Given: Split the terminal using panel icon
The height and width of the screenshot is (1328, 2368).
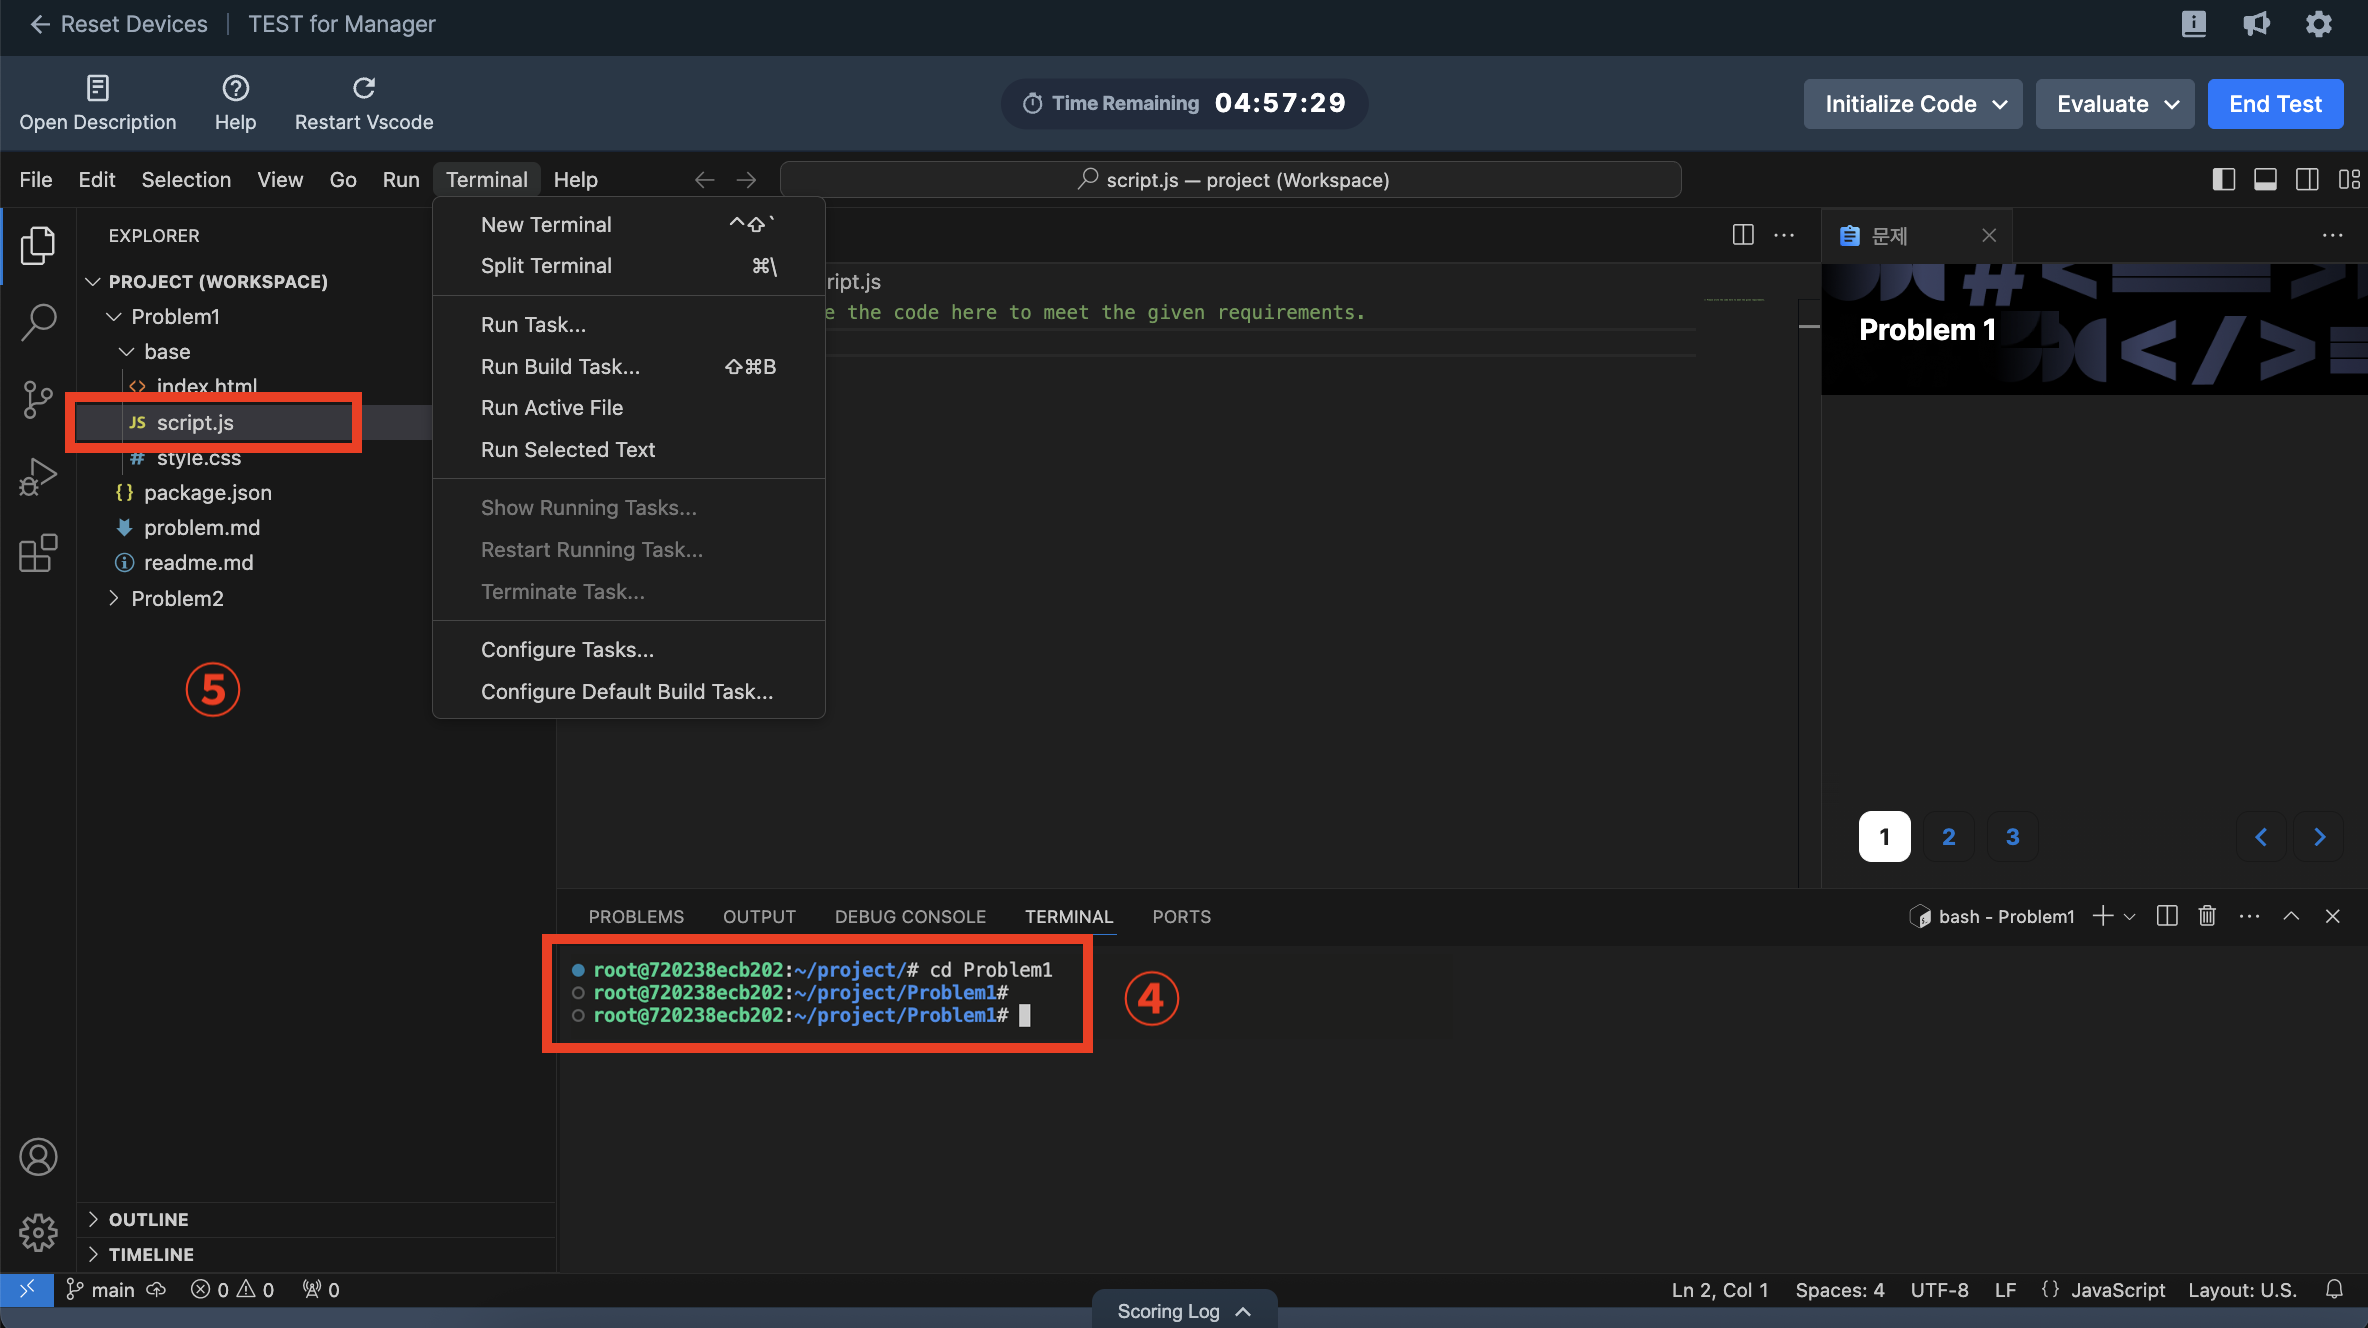Looking at the screenshot, I should coord(2167,916).
